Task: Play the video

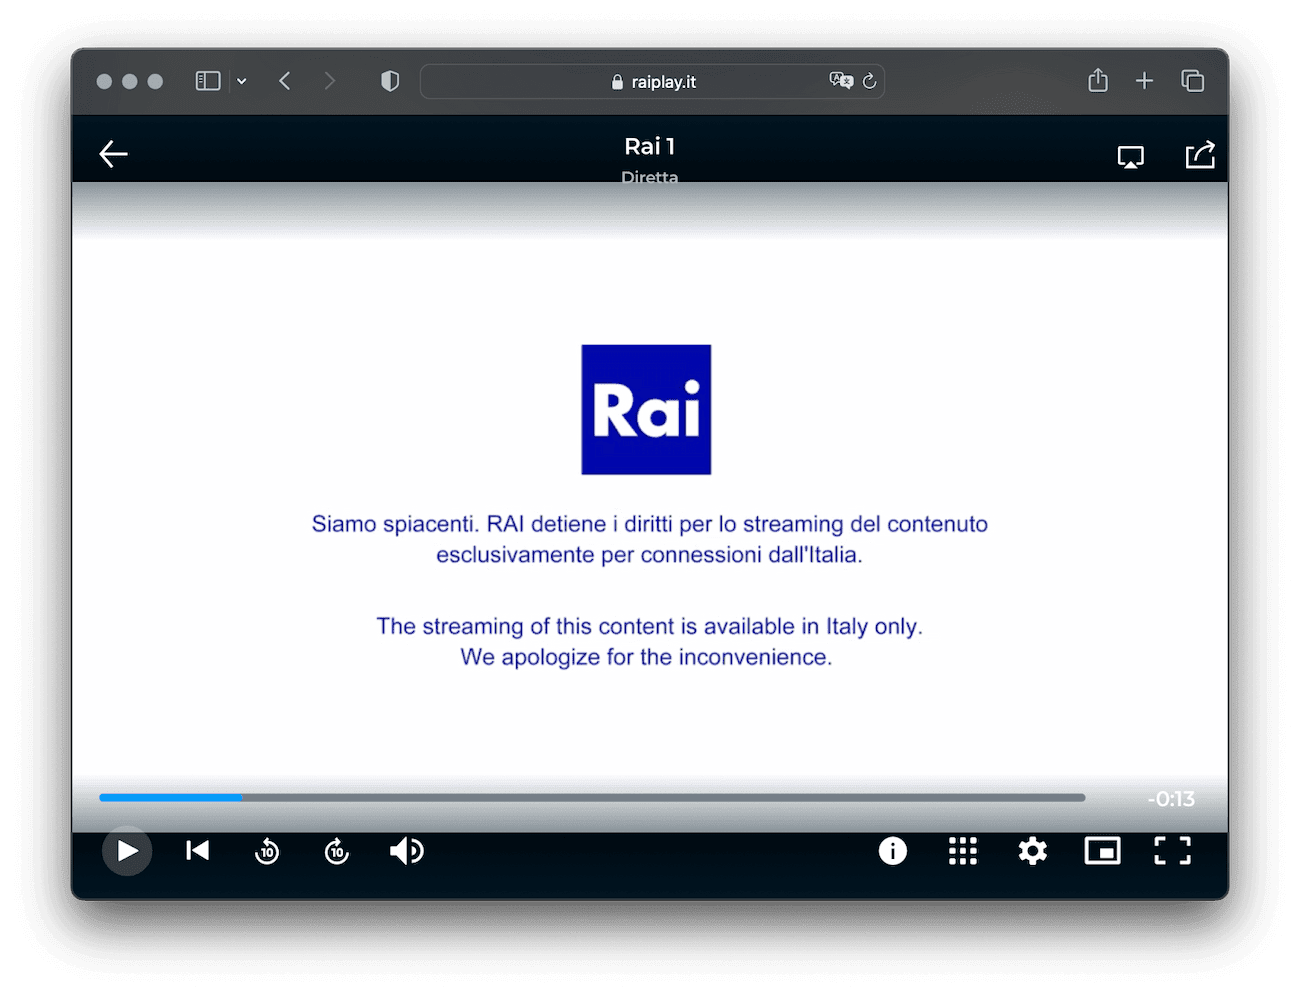Action: (127, 851)
